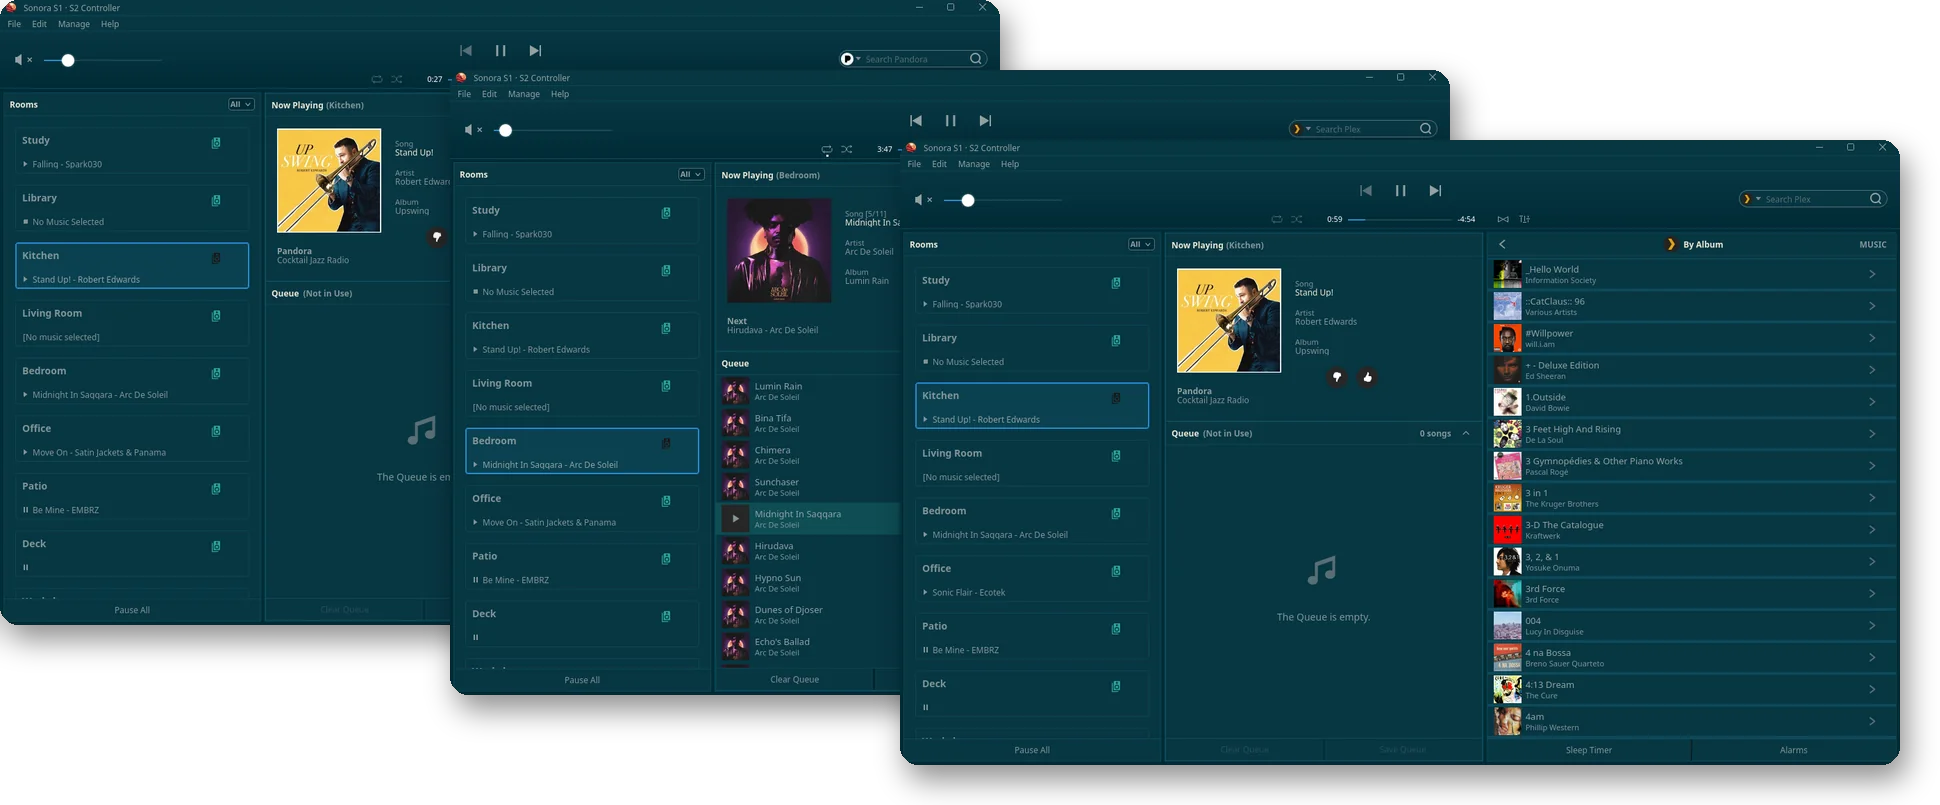Expand the _Hello World album chevron
This screenshot has width=1940, height=805.
[x=1872, y=274]
